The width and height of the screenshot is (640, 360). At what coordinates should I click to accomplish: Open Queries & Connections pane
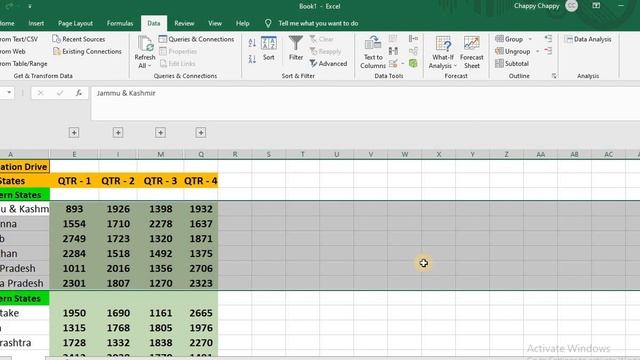[196, 39]
